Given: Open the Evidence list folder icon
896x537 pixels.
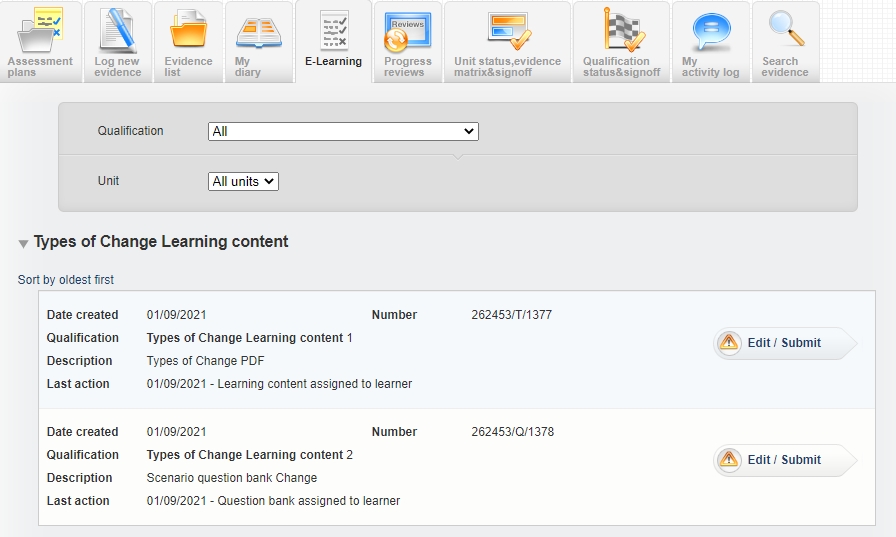Looking at the screenshot, I should click(188, 29).
